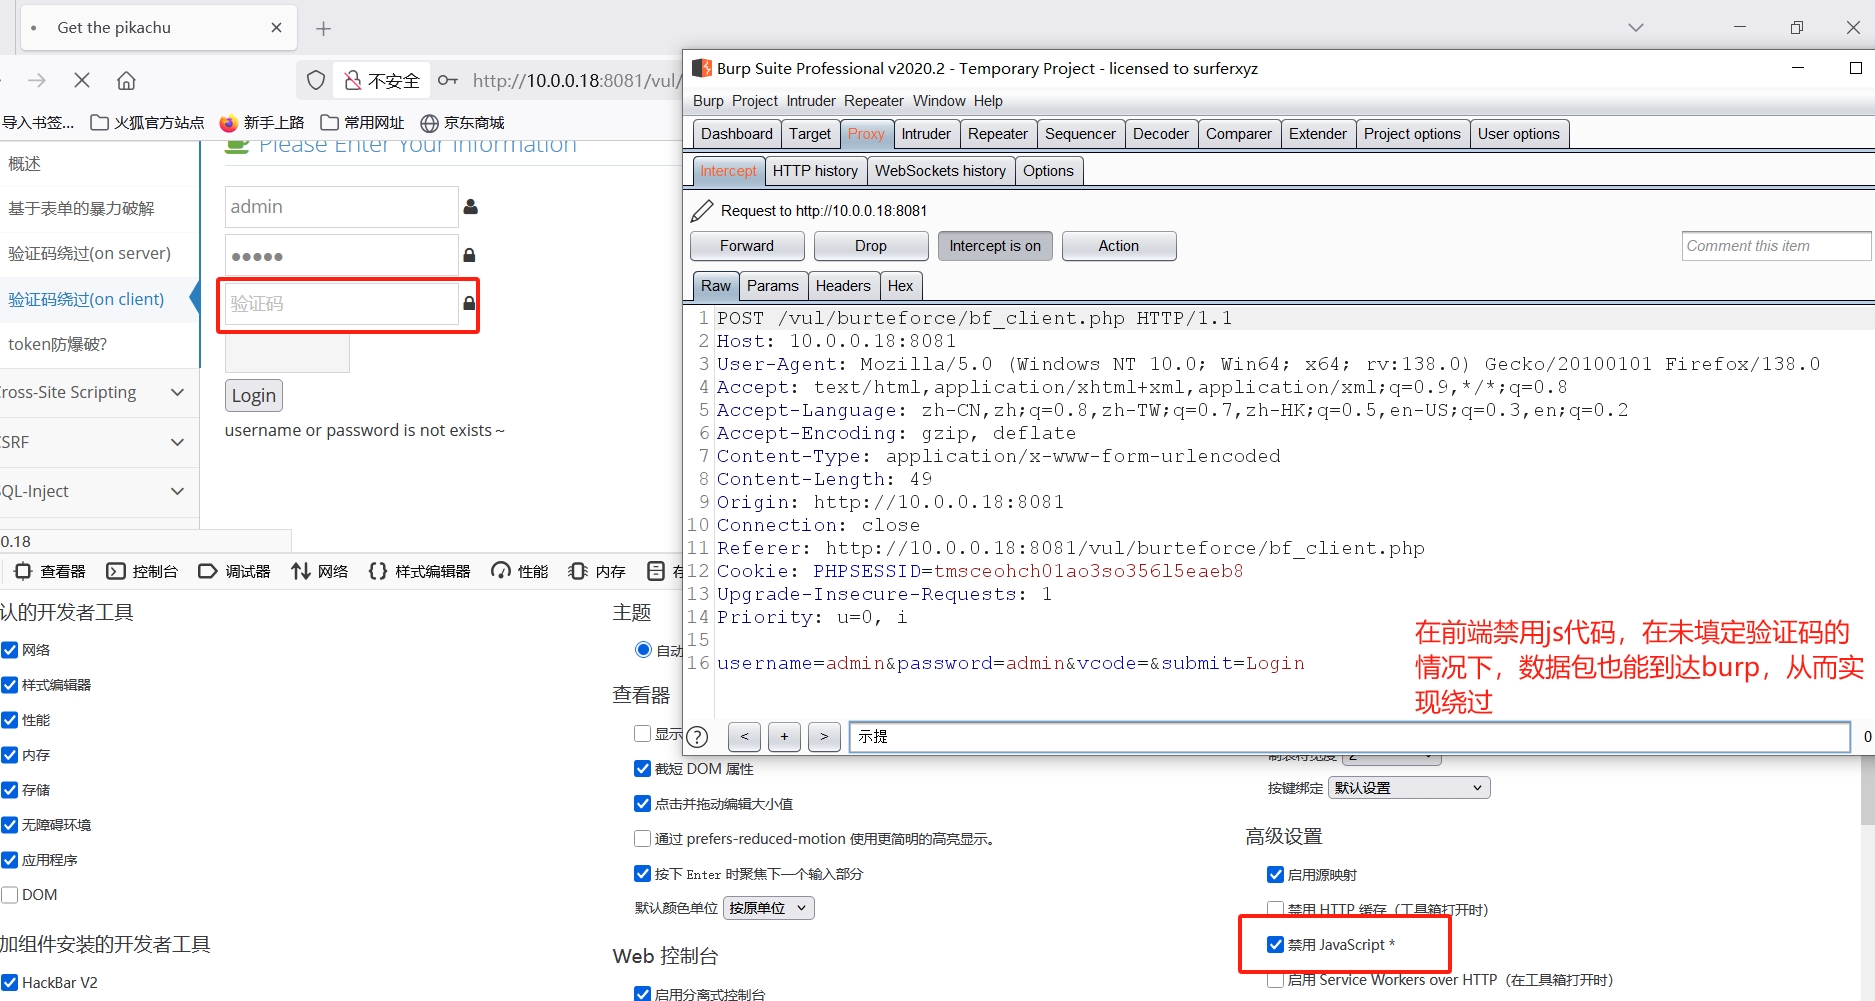Toggle the 无障碍环境 checkbox
1875x1001 pixels.
coord(10,825)
